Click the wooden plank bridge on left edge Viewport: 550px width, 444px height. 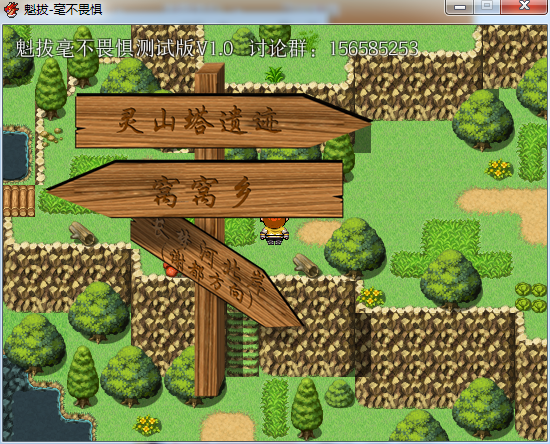coord(19,201)
